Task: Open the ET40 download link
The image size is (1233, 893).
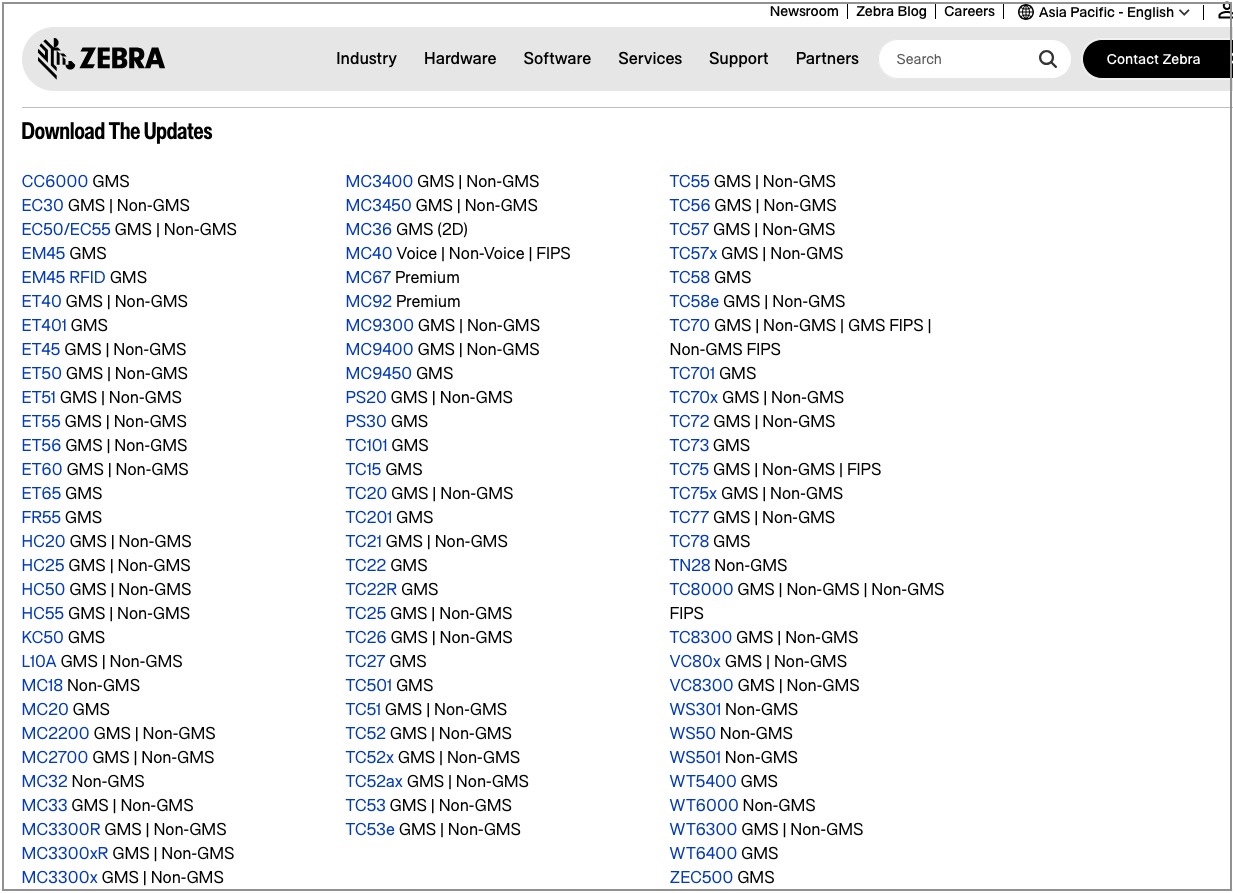Action: click(42, 301)
